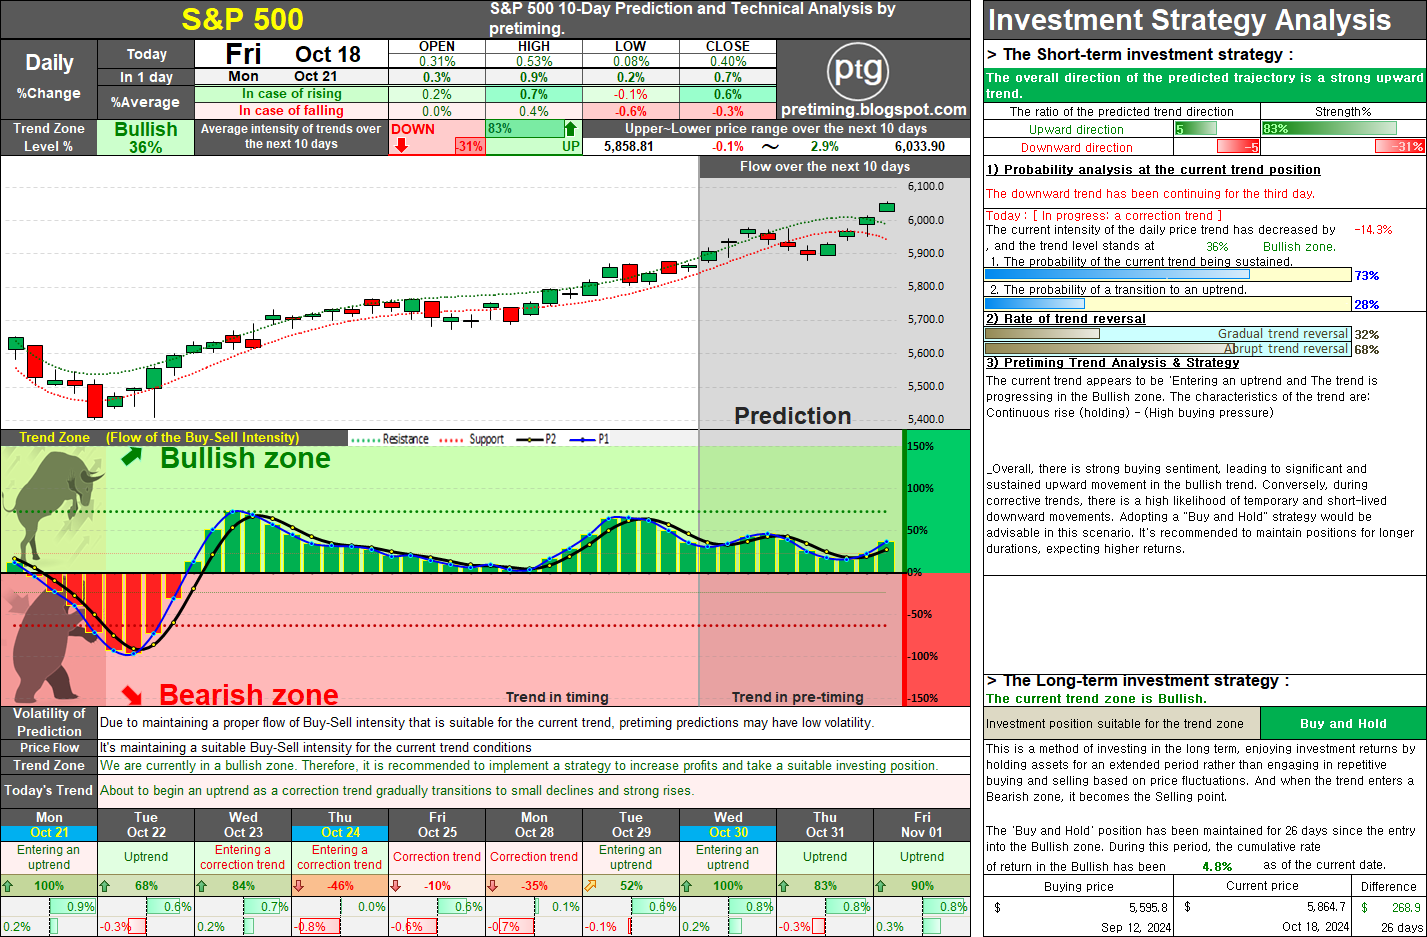Click the 6,100.0 price axis label
Viewport: 1427px width, 937px height.
(x=925, y=186)
